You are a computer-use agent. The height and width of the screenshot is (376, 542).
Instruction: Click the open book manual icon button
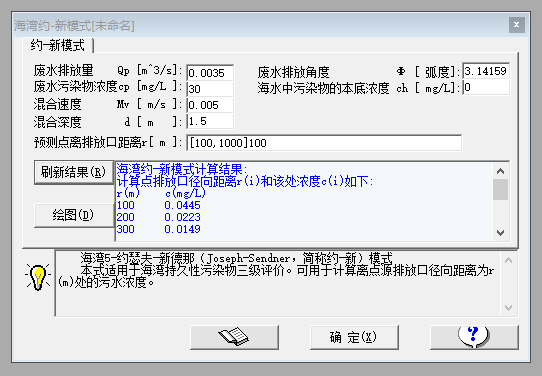(234, 337)
